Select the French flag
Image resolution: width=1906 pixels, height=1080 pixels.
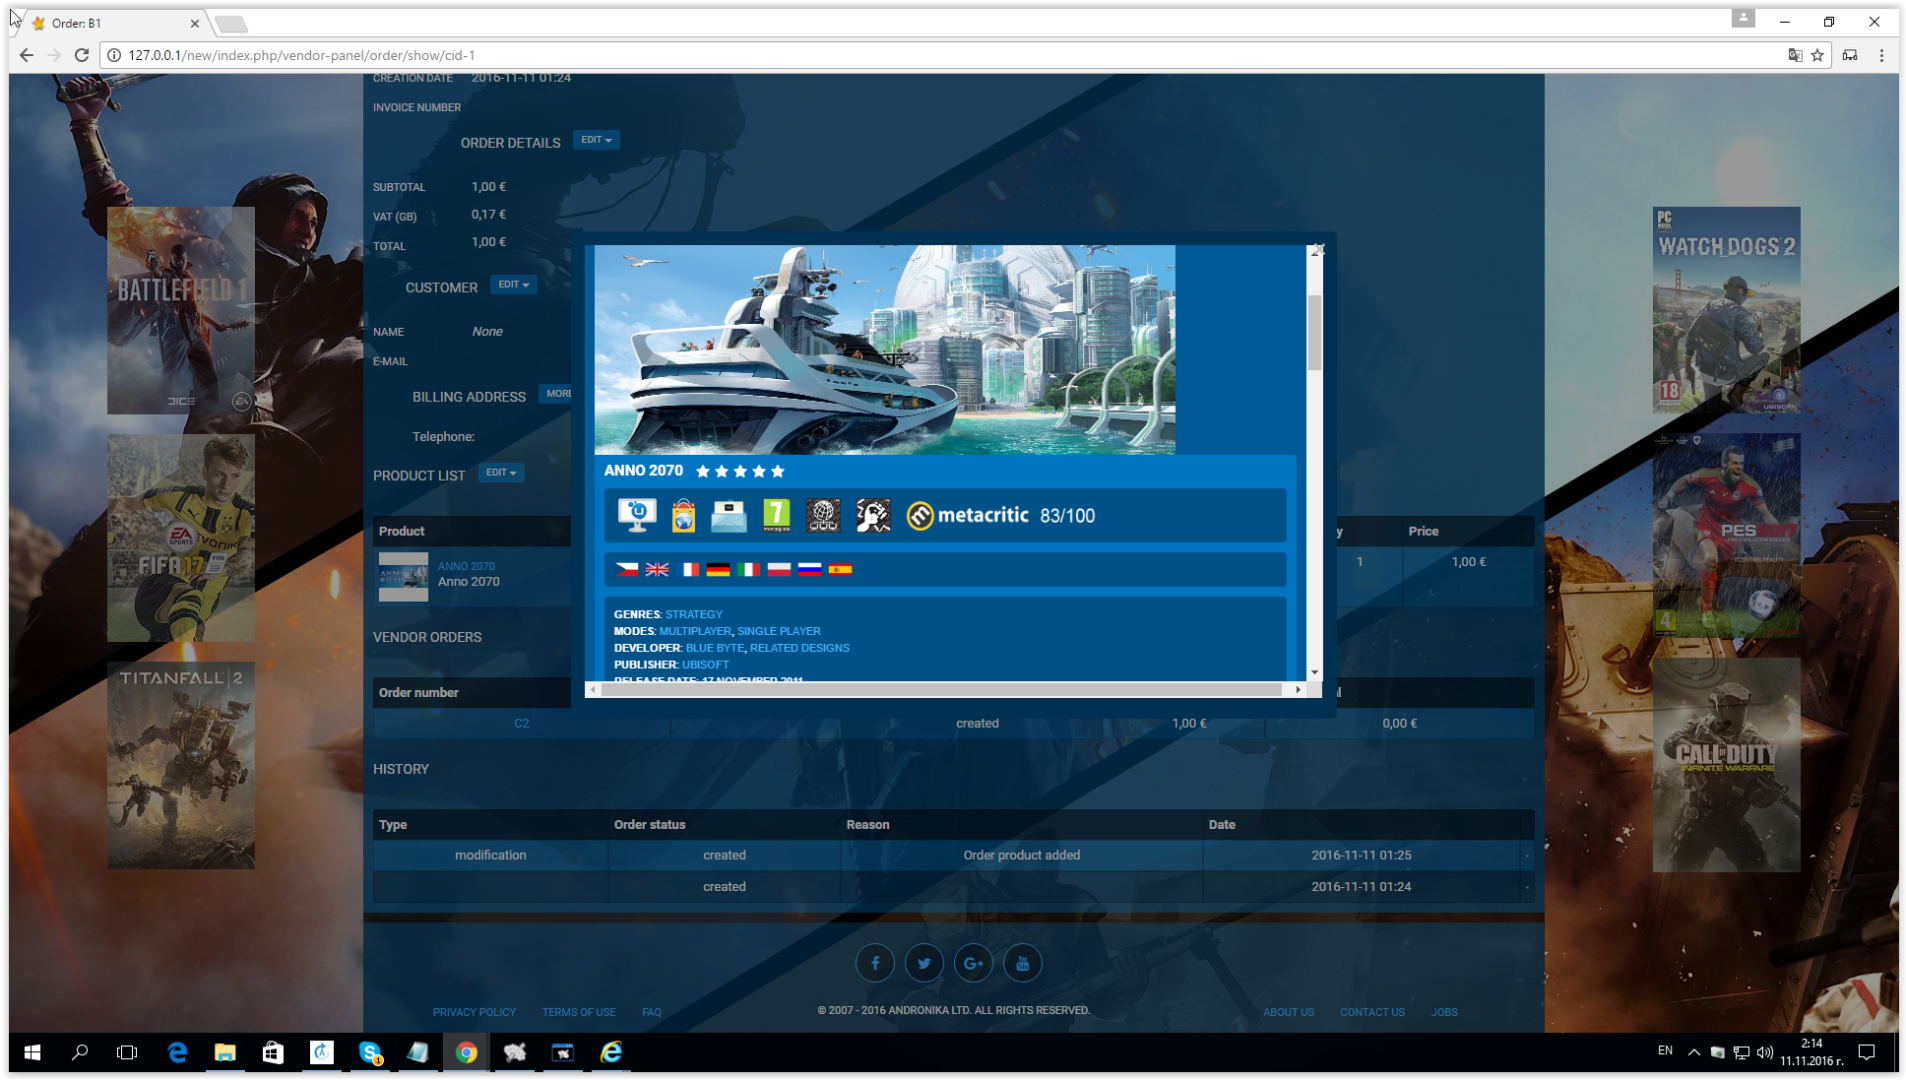click(689, 569)
